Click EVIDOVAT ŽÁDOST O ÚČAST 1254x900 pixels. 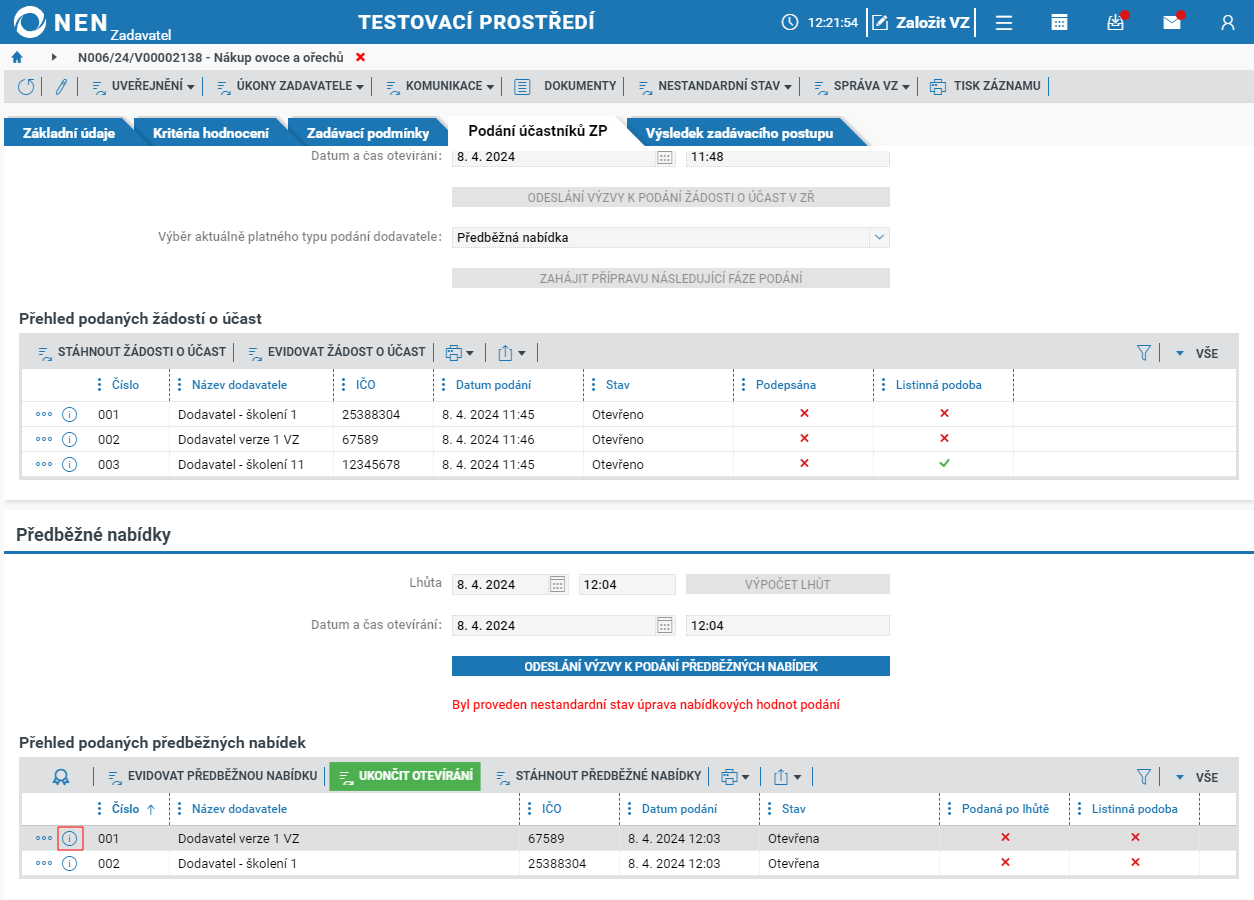pyautogui.click(x=336, y=352)
